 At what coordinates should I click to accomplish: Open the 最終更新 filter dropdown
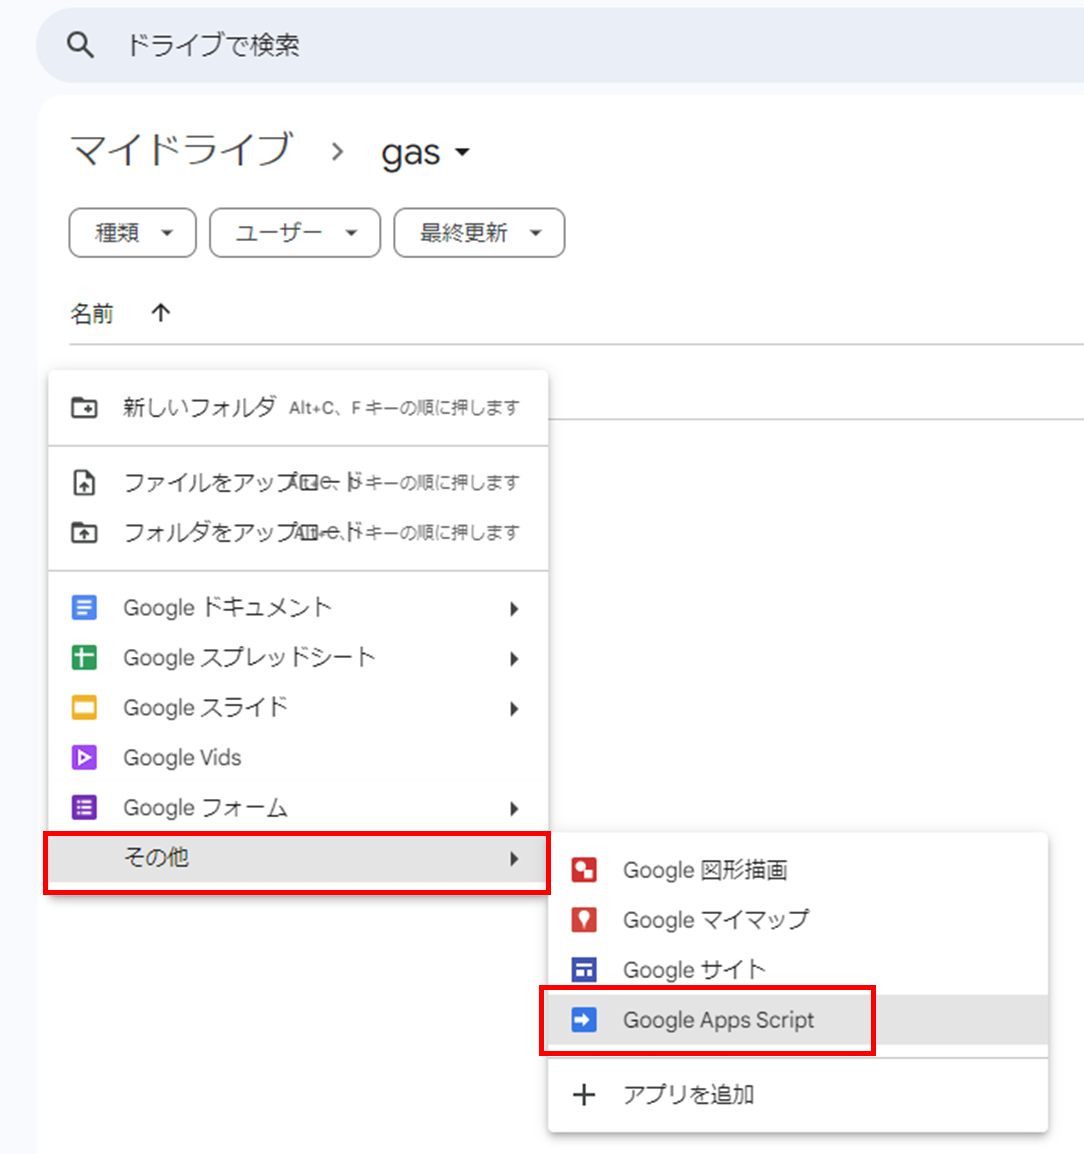point(479,233)
